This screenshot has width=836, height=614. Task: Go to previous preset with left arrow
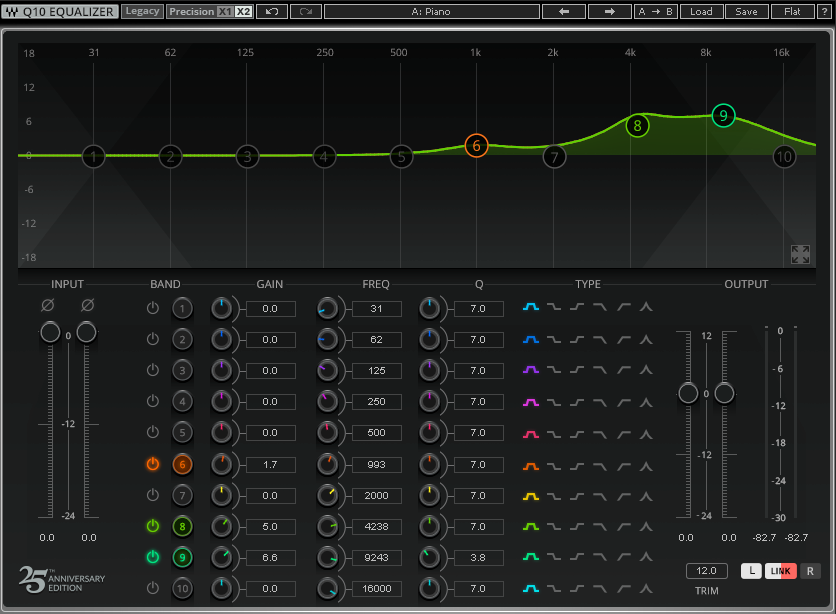tap(564, 11)
